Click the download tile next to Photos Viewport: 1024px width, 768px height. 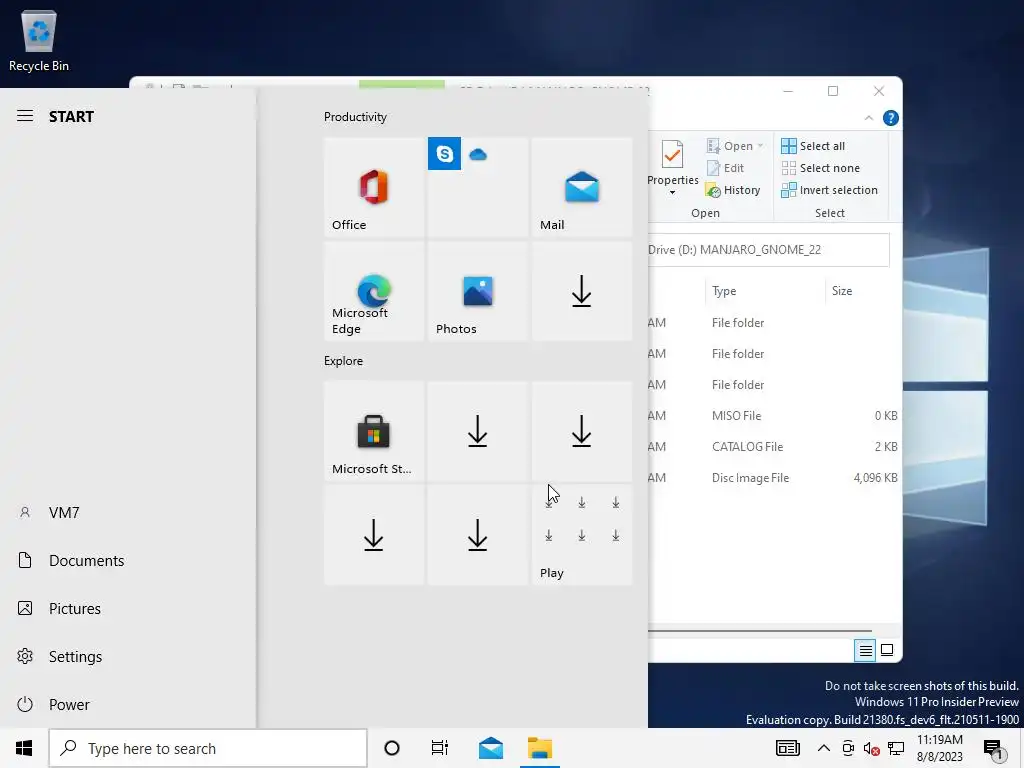click(581, 291)
